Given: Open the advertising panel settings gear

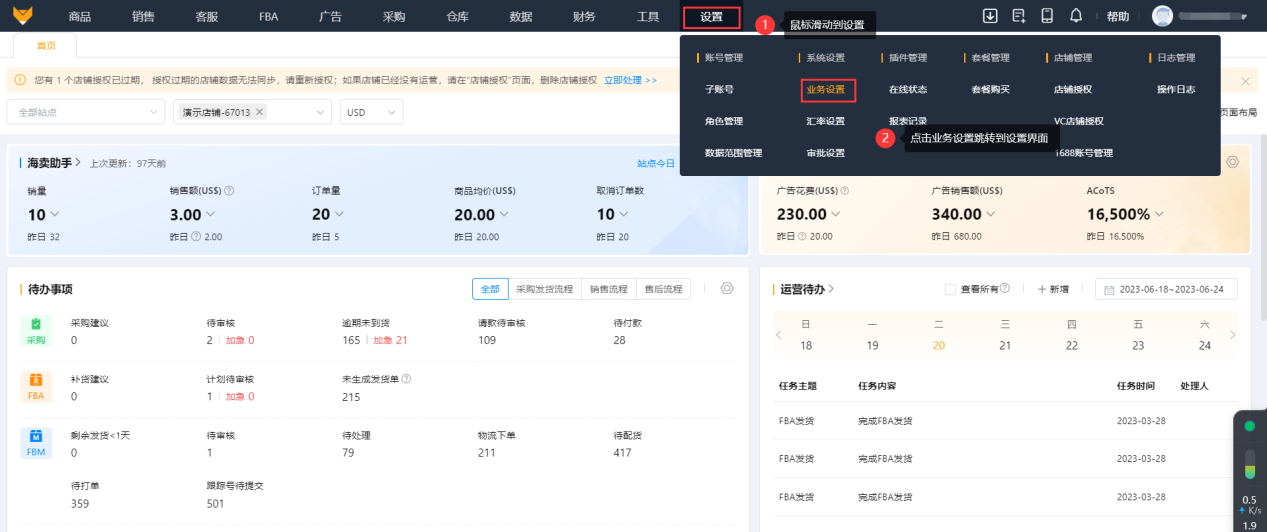Looking at the screenshot, I should point(1233,162).
